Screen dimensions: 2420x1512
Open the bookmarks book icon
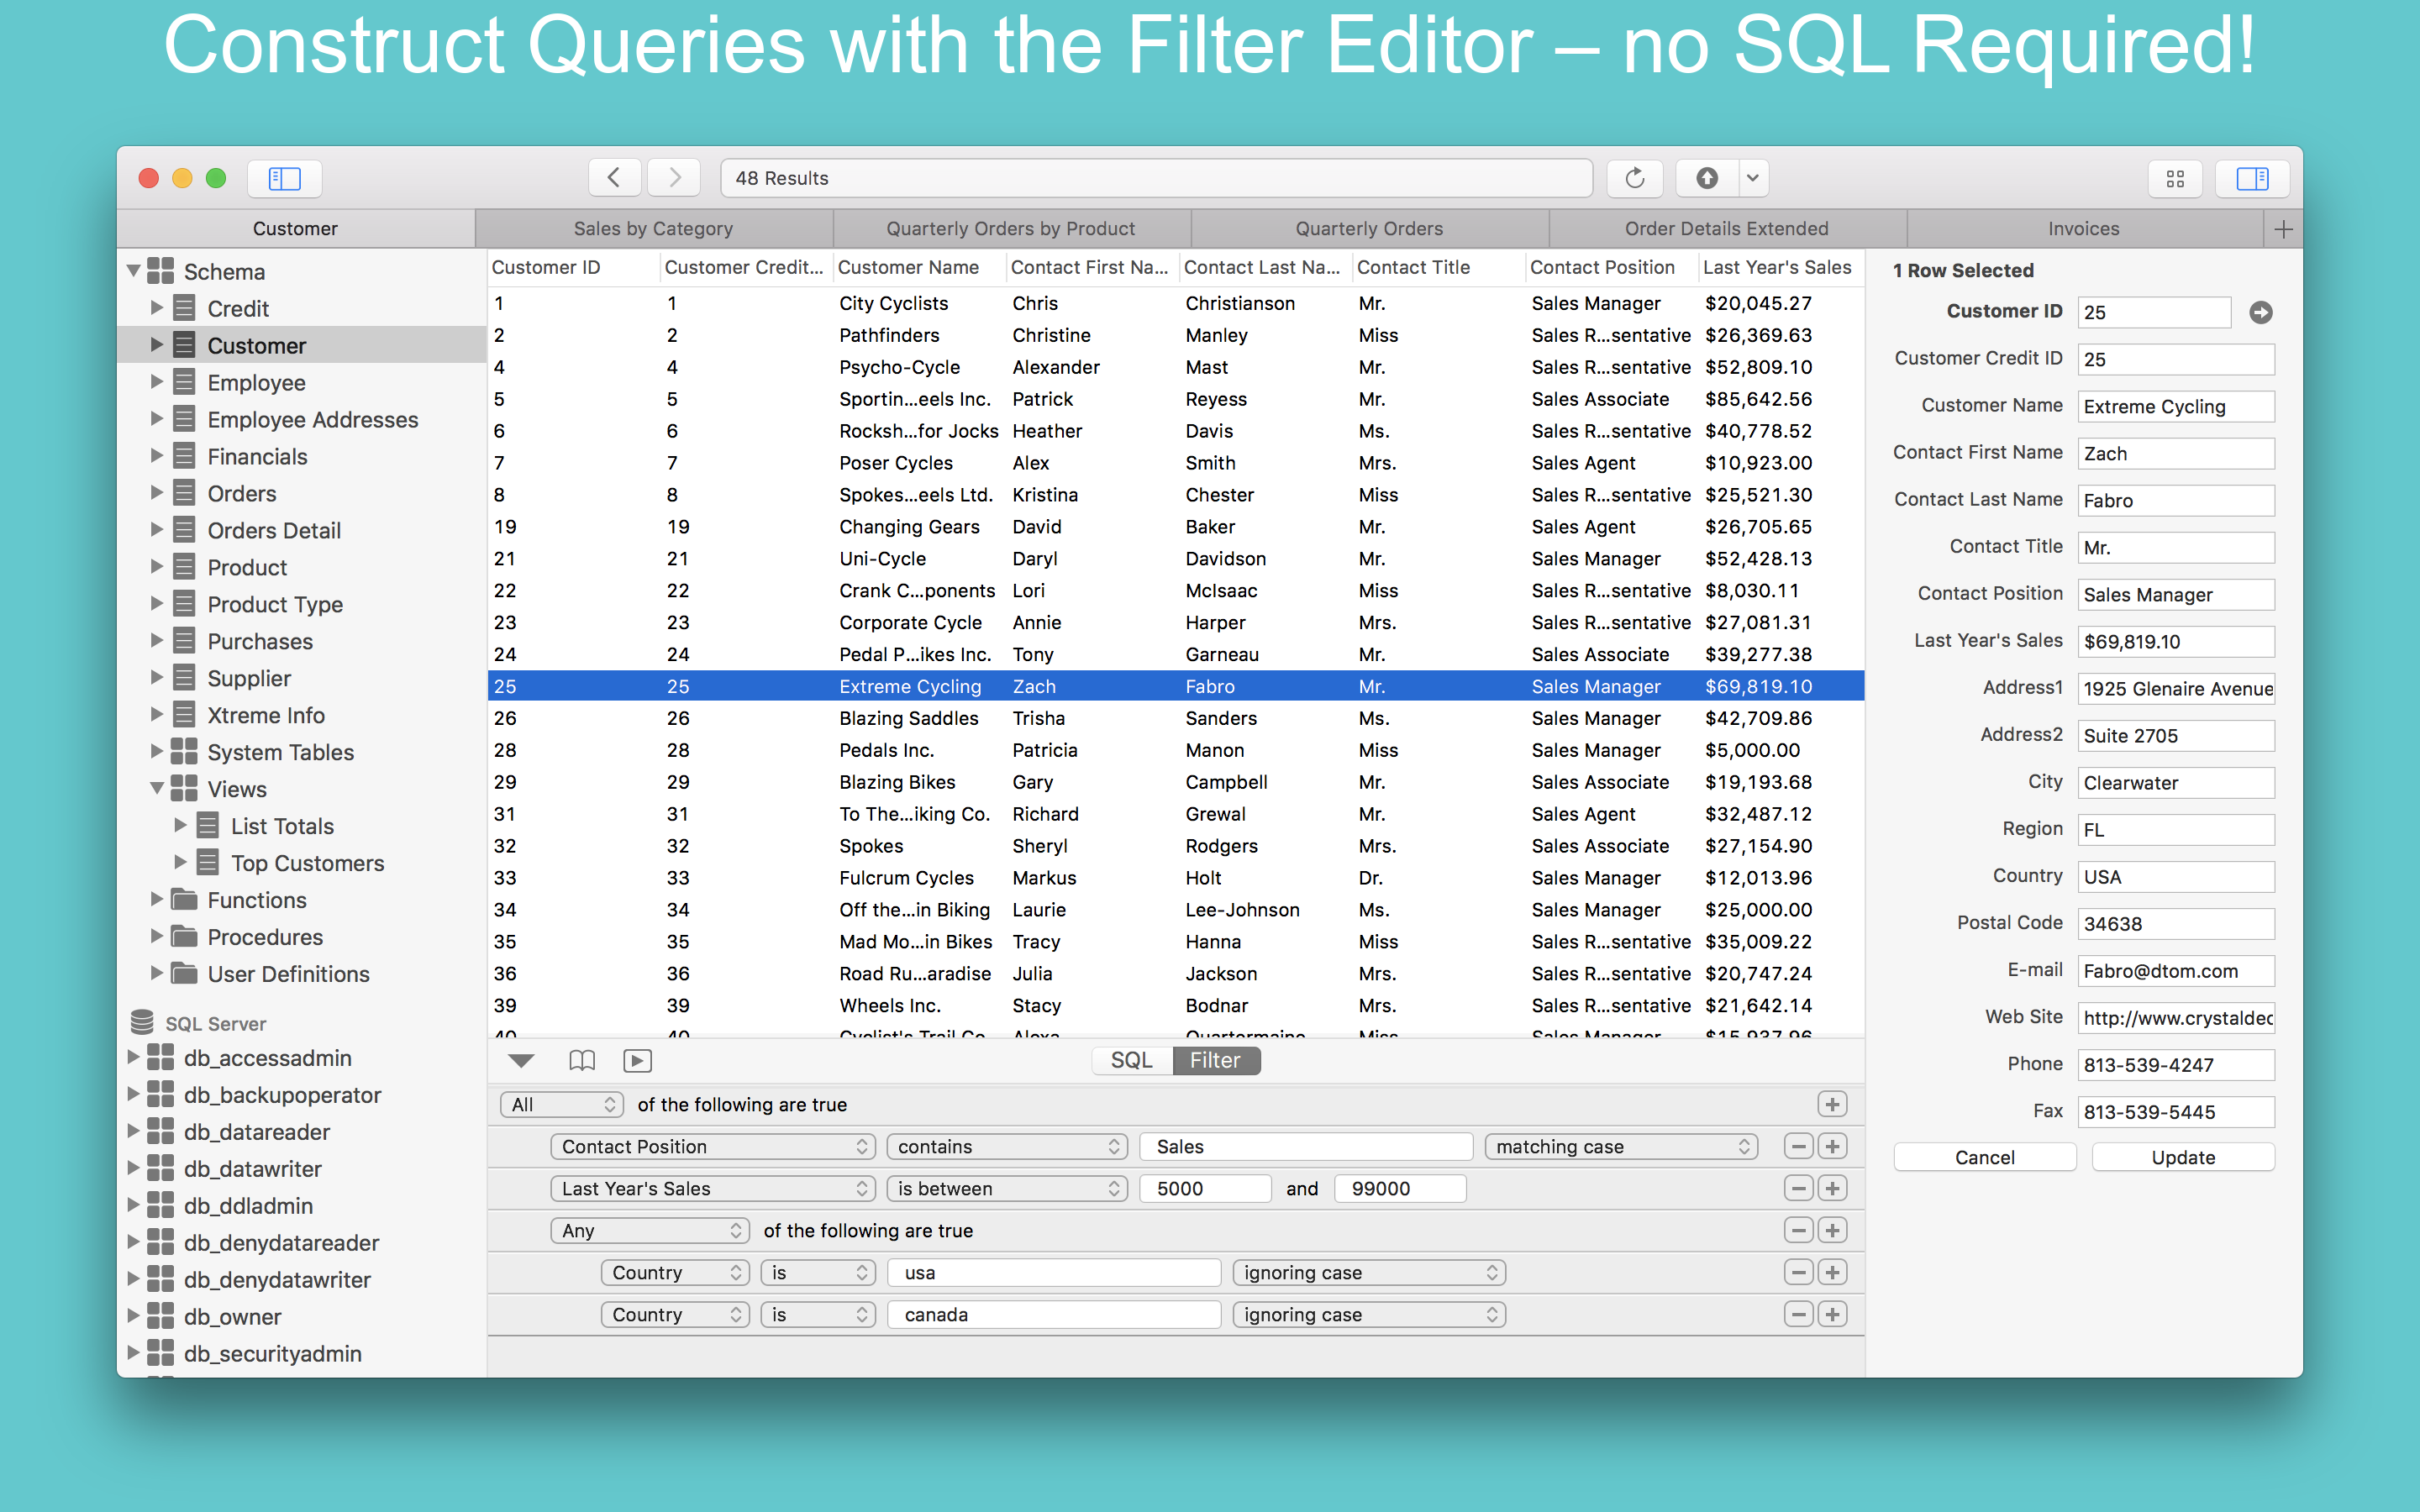(x=581, y=1060)
